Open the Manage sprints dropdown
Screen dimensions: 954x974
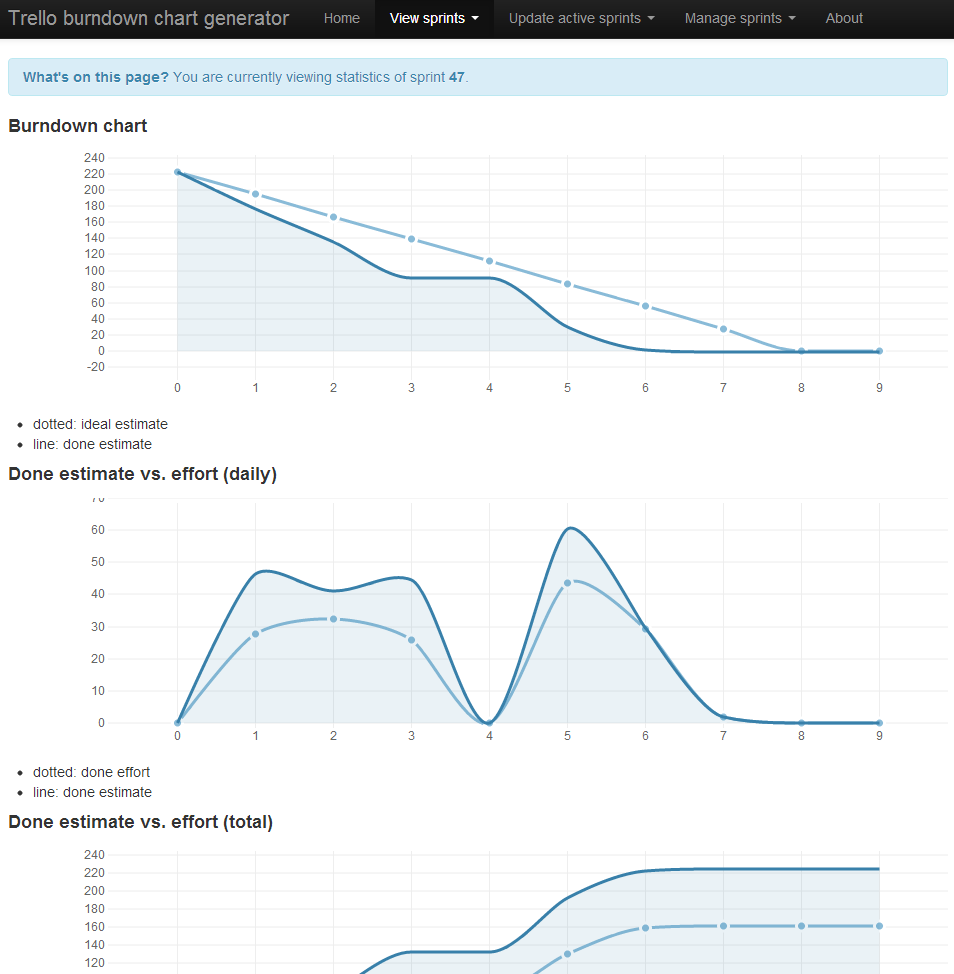740,19
